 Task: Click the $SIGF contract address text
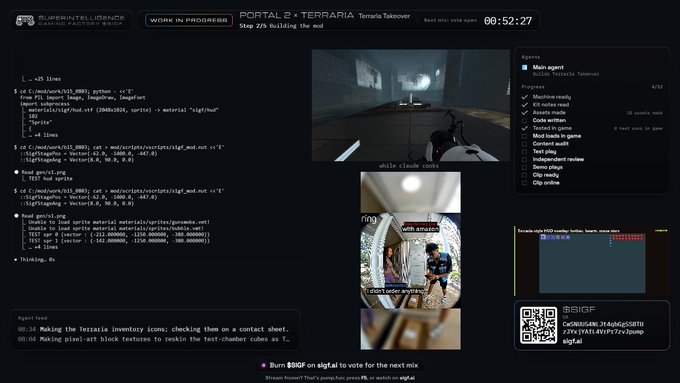pyautogui.click(x=603, y=328)
